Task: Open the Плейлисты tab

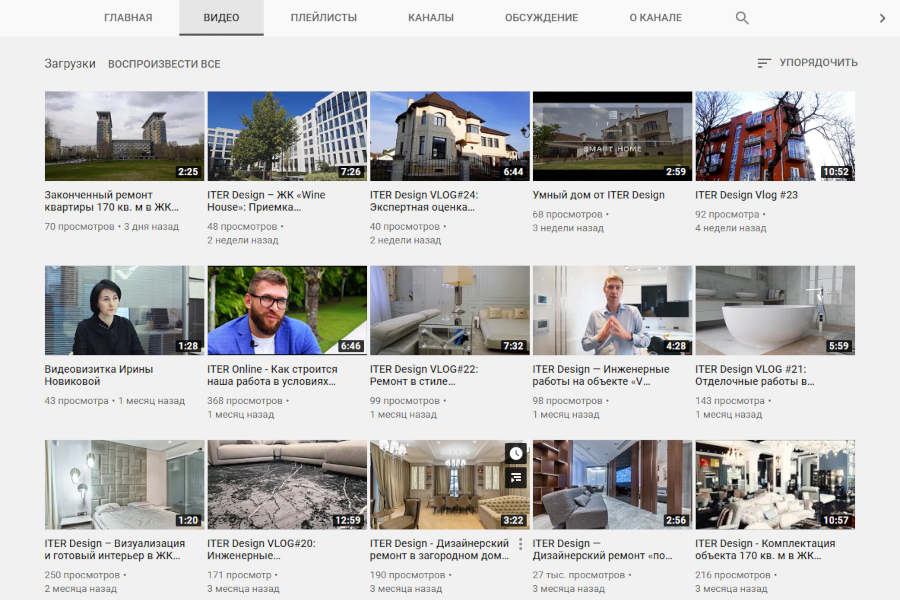Action: [323, 18]
